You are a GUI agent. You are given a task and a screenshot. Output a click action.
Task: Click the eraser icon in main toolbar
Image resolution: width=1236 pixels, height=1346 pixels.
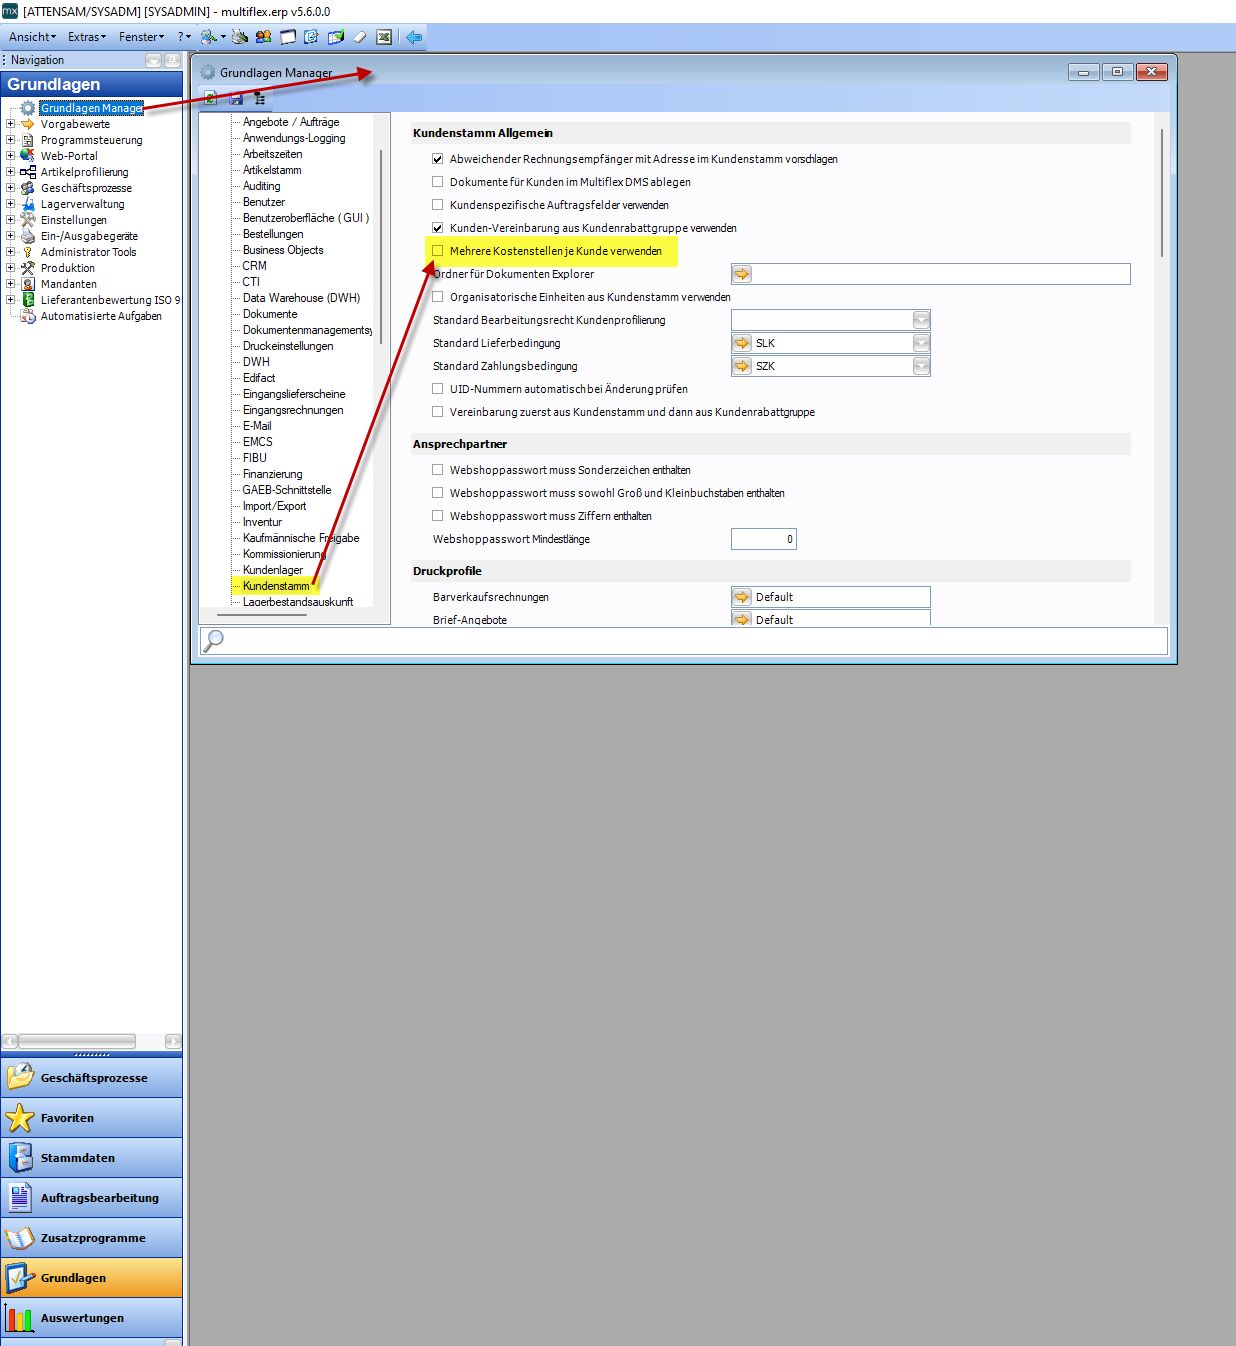(x=360, y=37)
